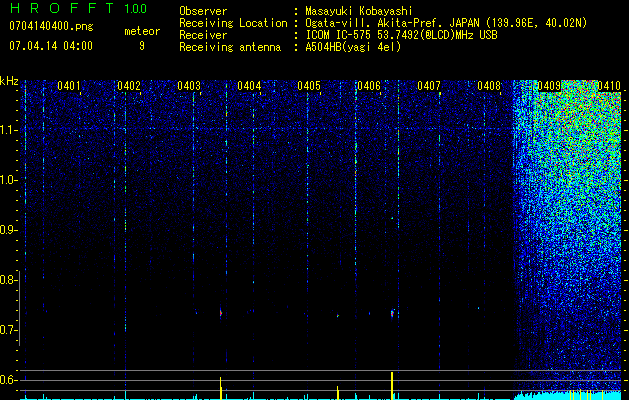The width and height of the screenshot is (629, 400).
Task: Click the kHz axis unit label
Action: coord(9,81)
